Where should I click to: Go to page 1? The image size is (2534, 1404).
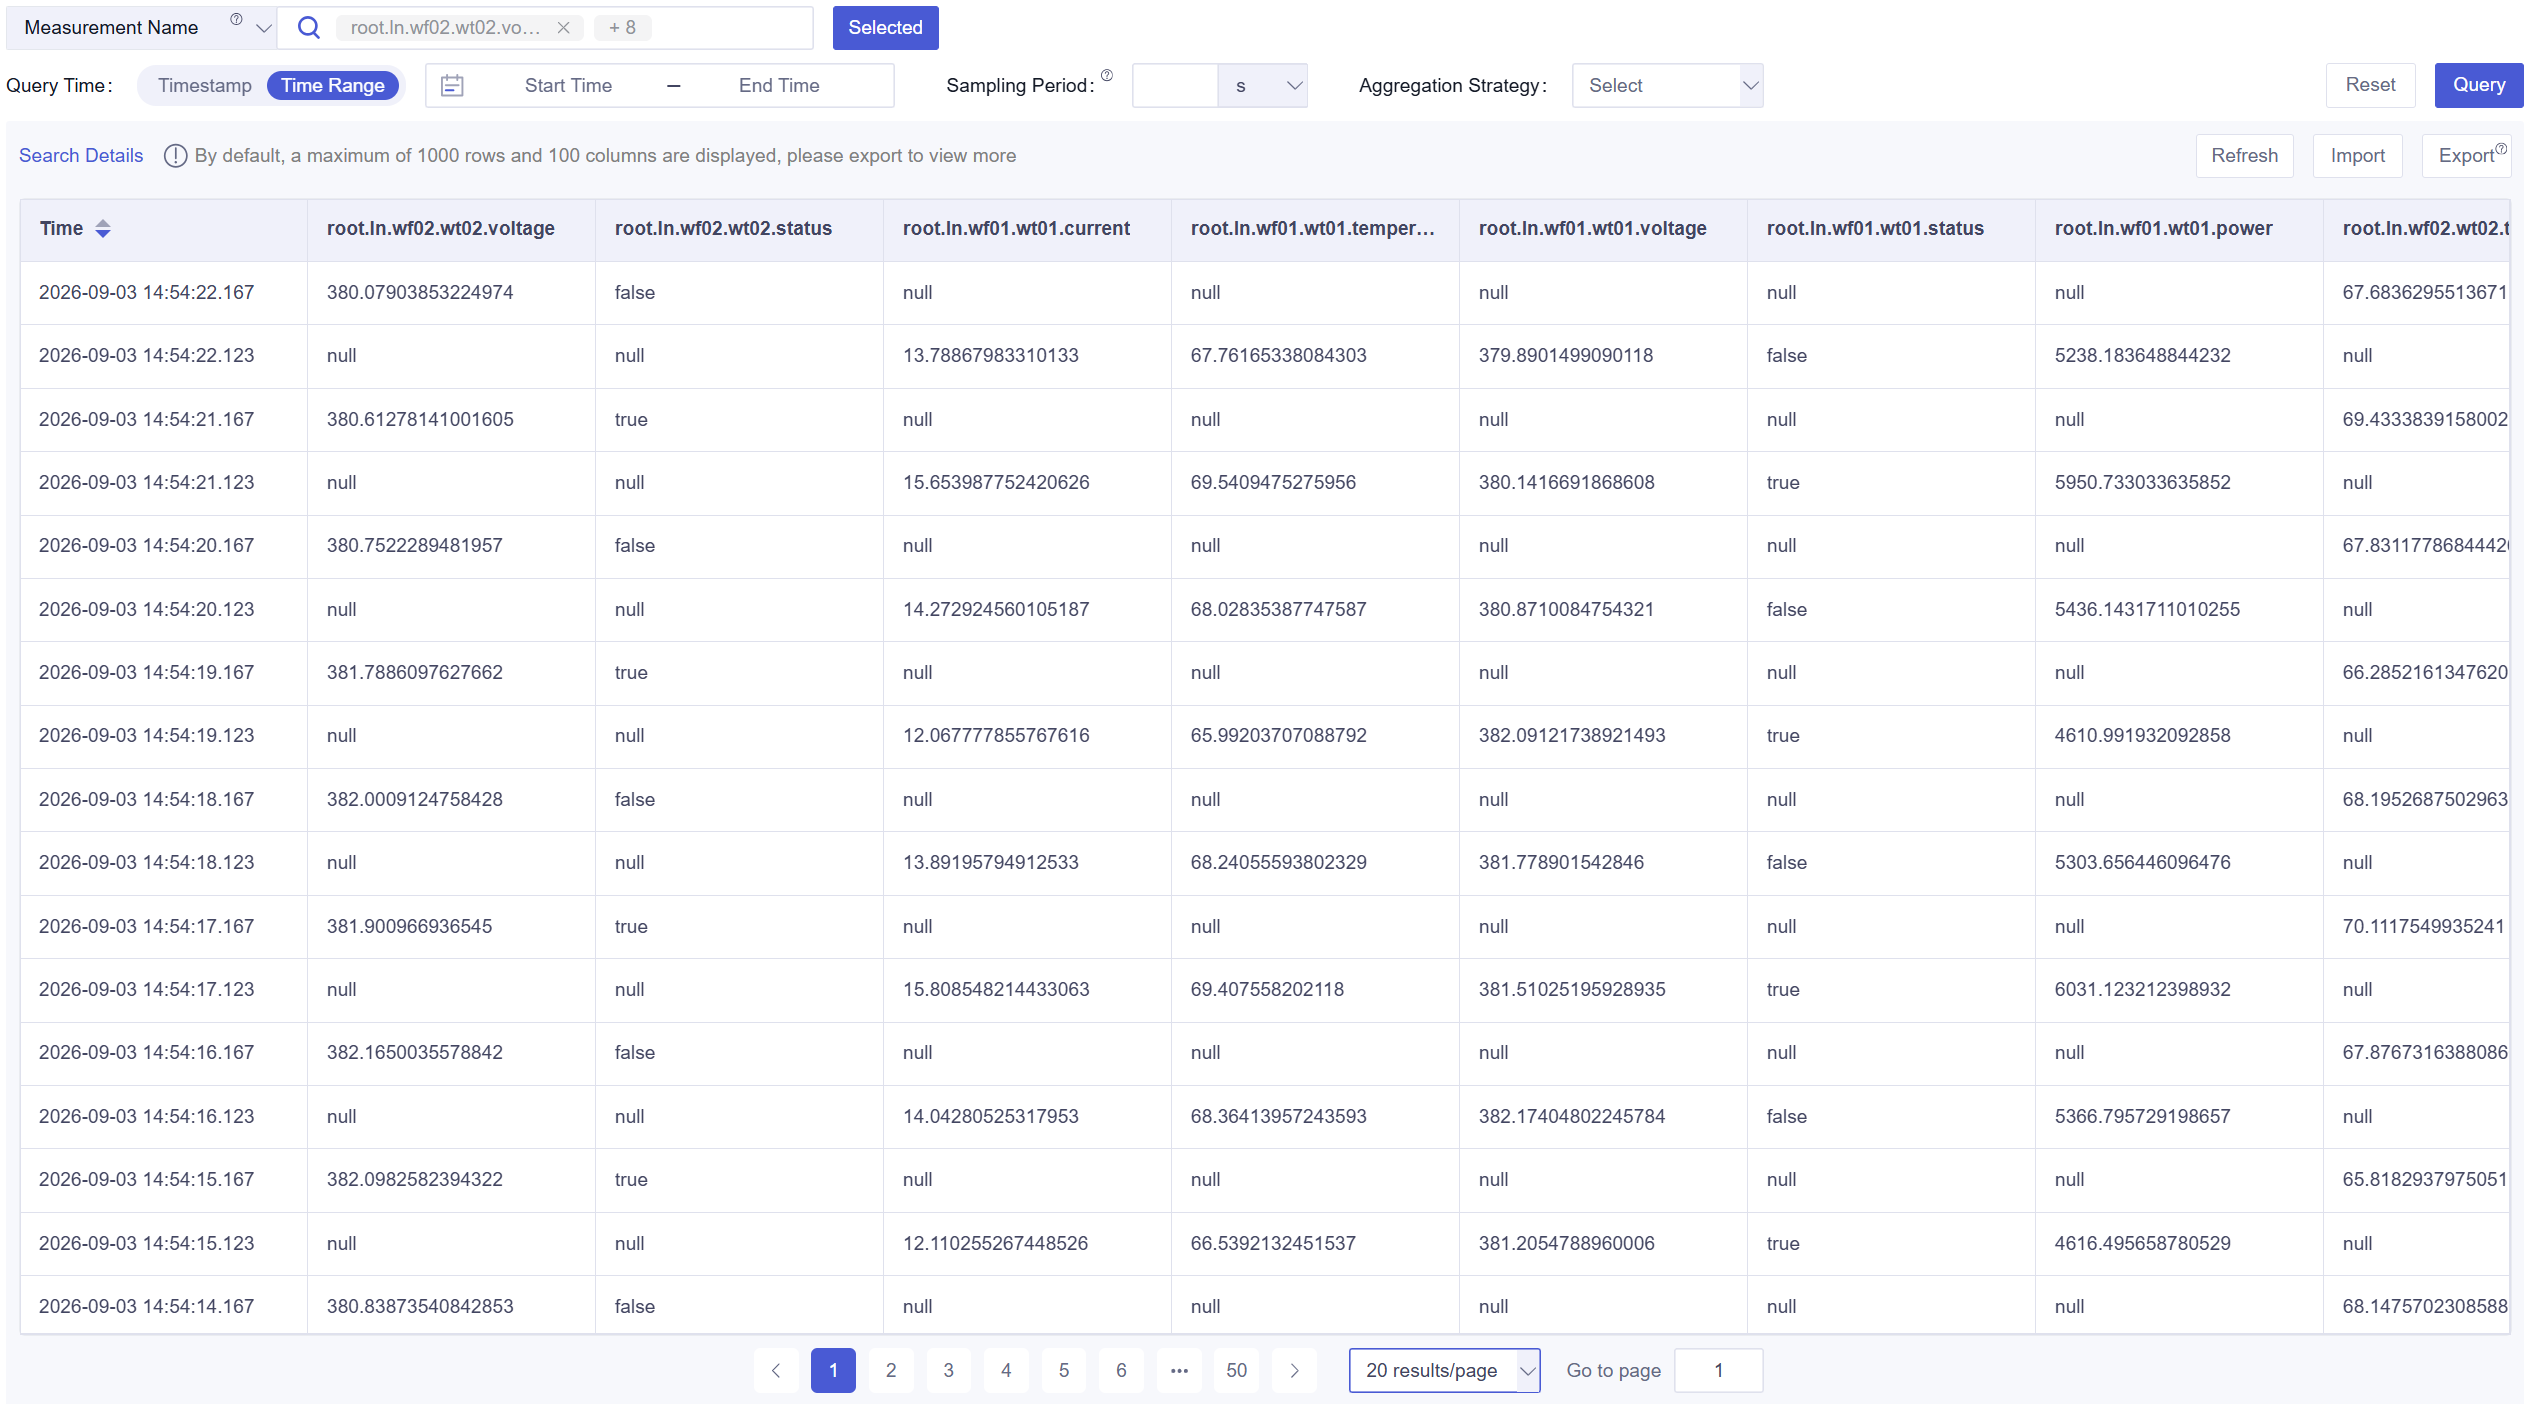click(x=833, y=1371)
